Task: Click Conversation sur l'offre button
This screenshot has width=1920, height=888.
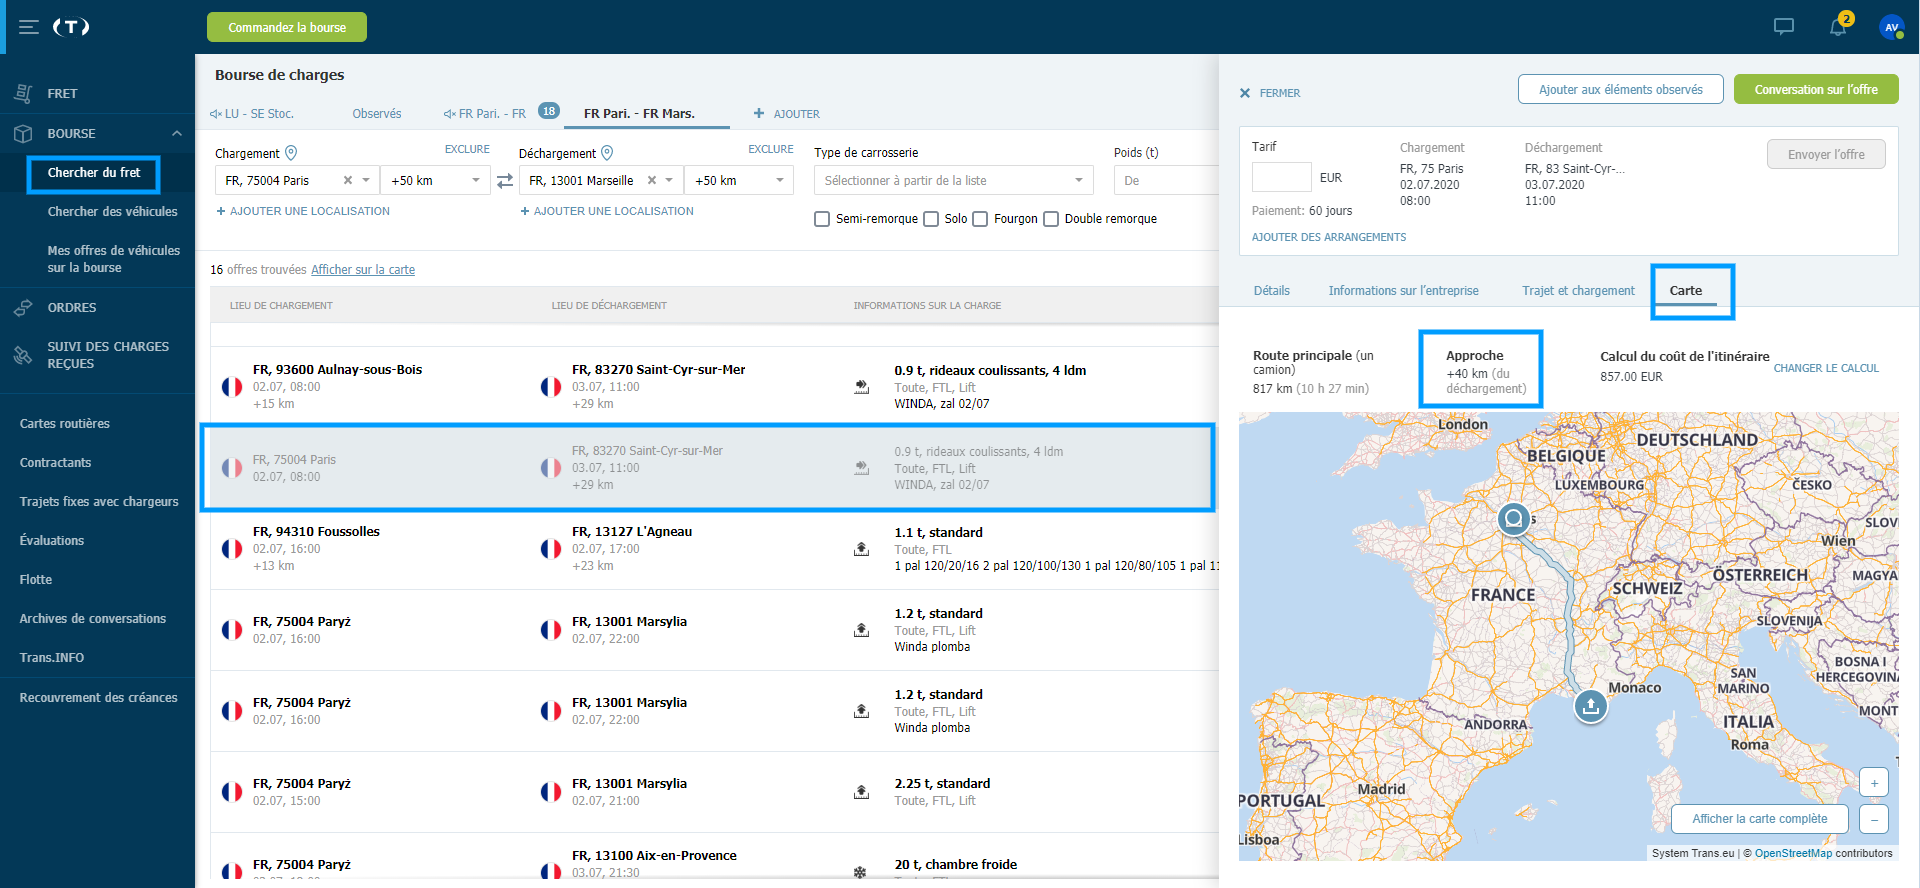Action: (1816, 89)
